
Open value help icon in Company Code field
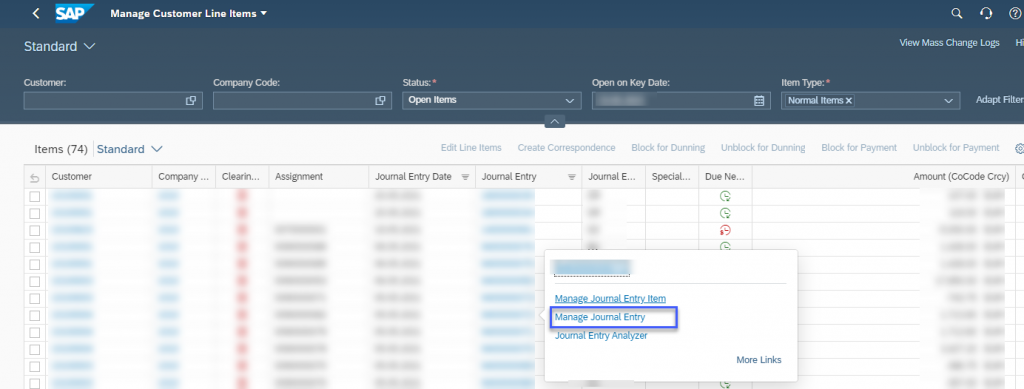point(380,101)
